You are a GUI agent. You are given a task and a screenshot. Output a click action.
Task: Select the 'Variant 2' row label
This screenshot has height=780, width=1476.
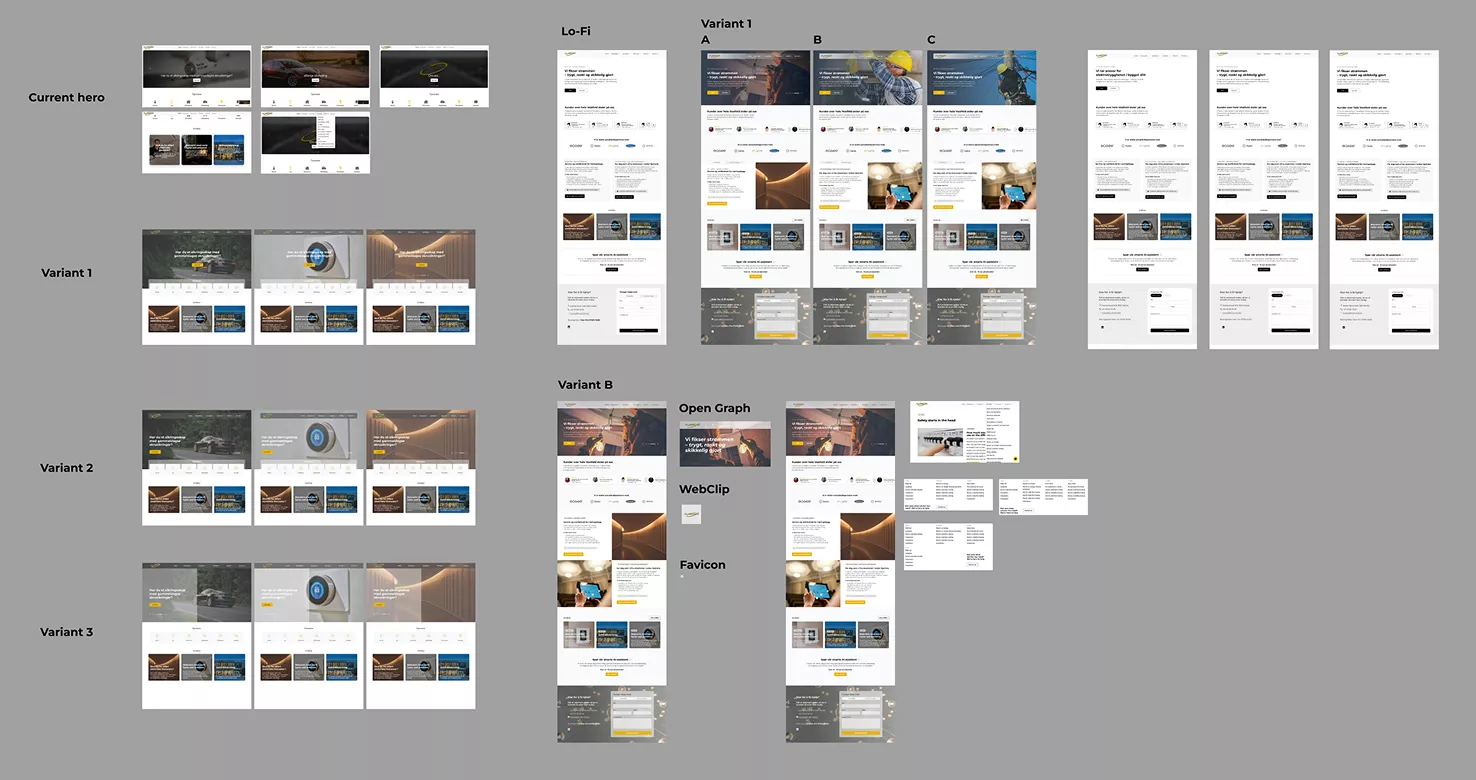[67, 468]
